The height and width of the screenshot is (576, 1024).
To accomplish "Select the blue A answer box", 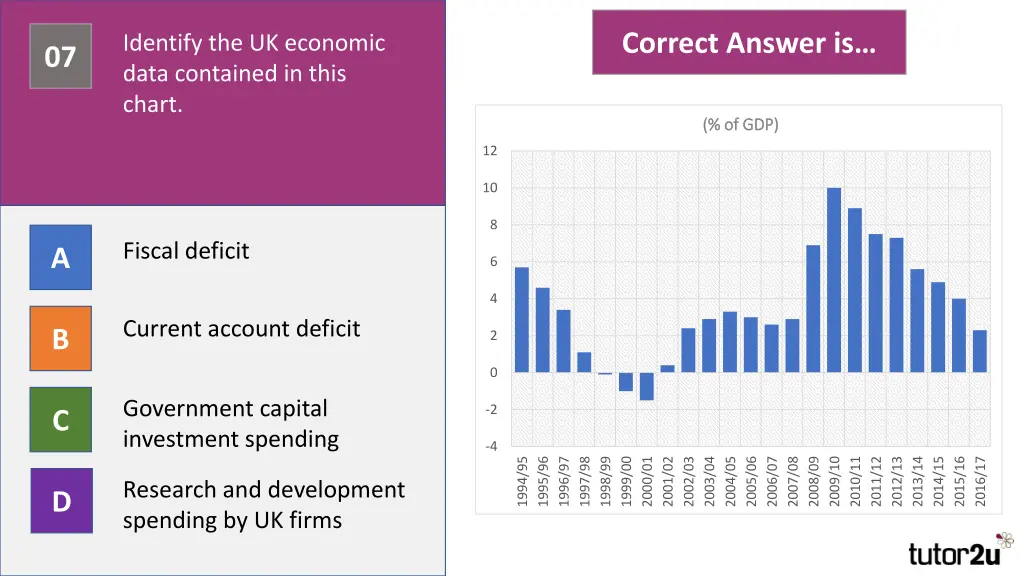I will (x=61, y=257).
